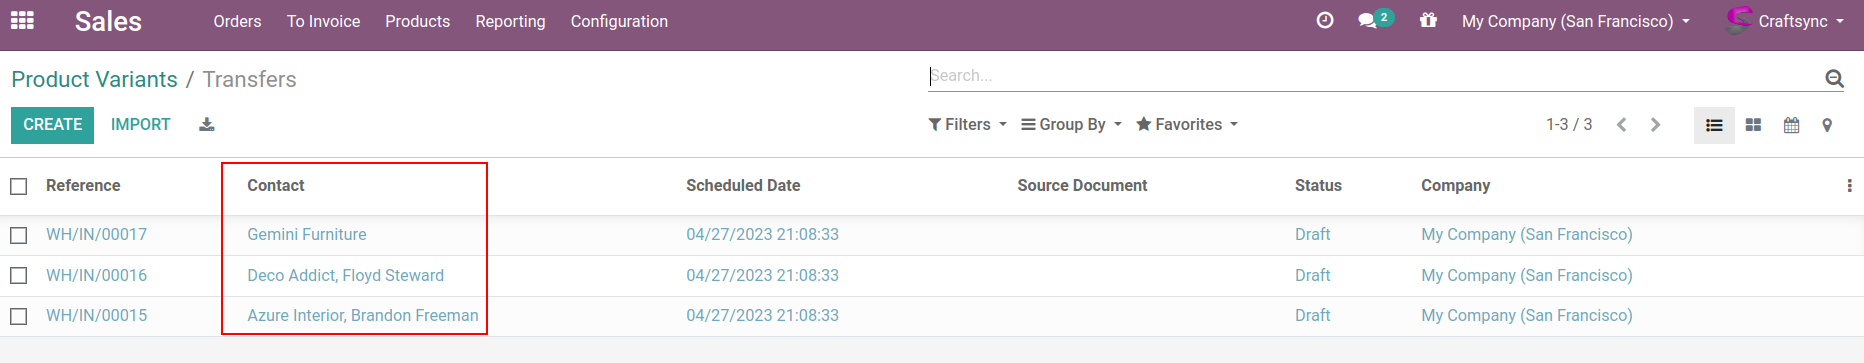Go to next page arrow

[x=1655, y=125]
